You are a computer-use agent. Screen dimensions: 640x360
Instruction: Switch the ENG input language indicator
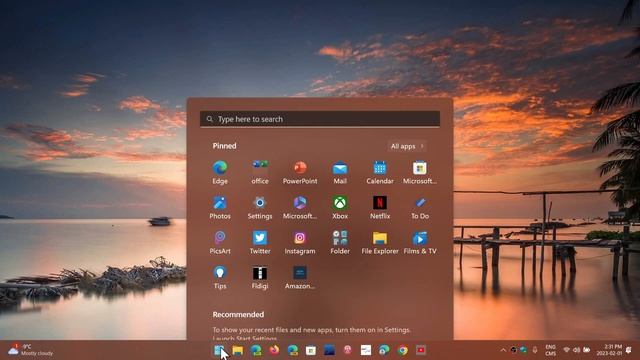pos(551,350)
